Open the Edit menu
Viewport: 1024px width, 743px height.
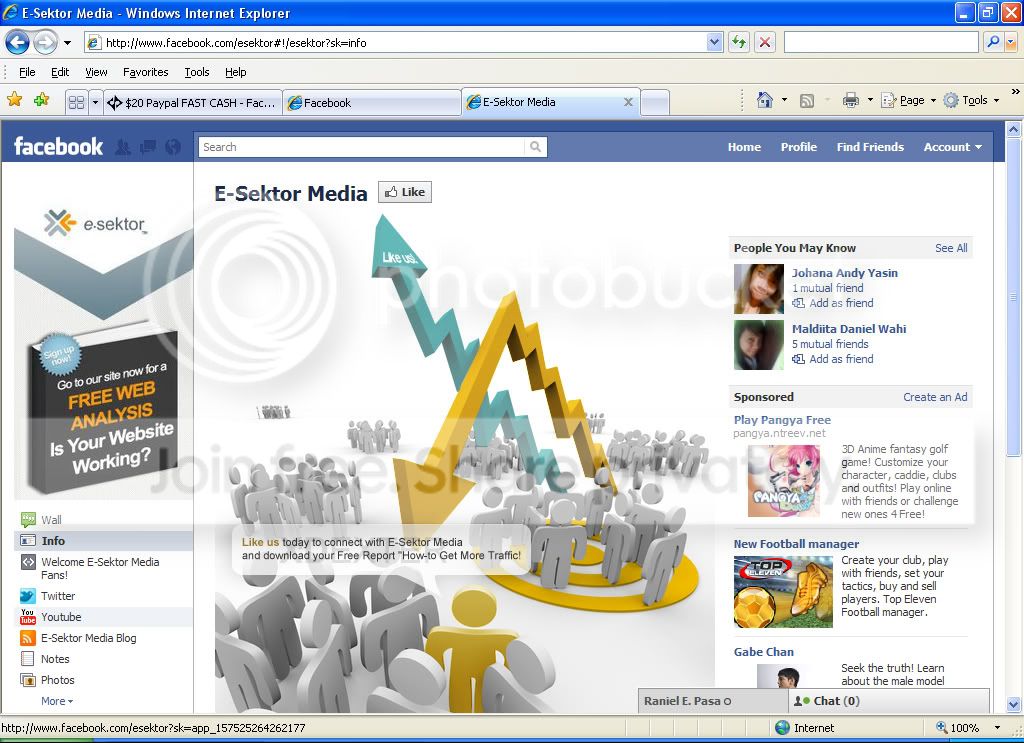[59, 72]
